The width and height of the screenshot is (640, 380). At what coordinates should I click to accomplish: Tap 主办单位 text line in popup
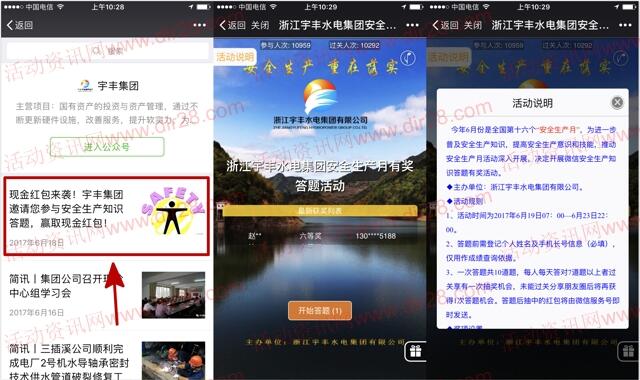515,187
